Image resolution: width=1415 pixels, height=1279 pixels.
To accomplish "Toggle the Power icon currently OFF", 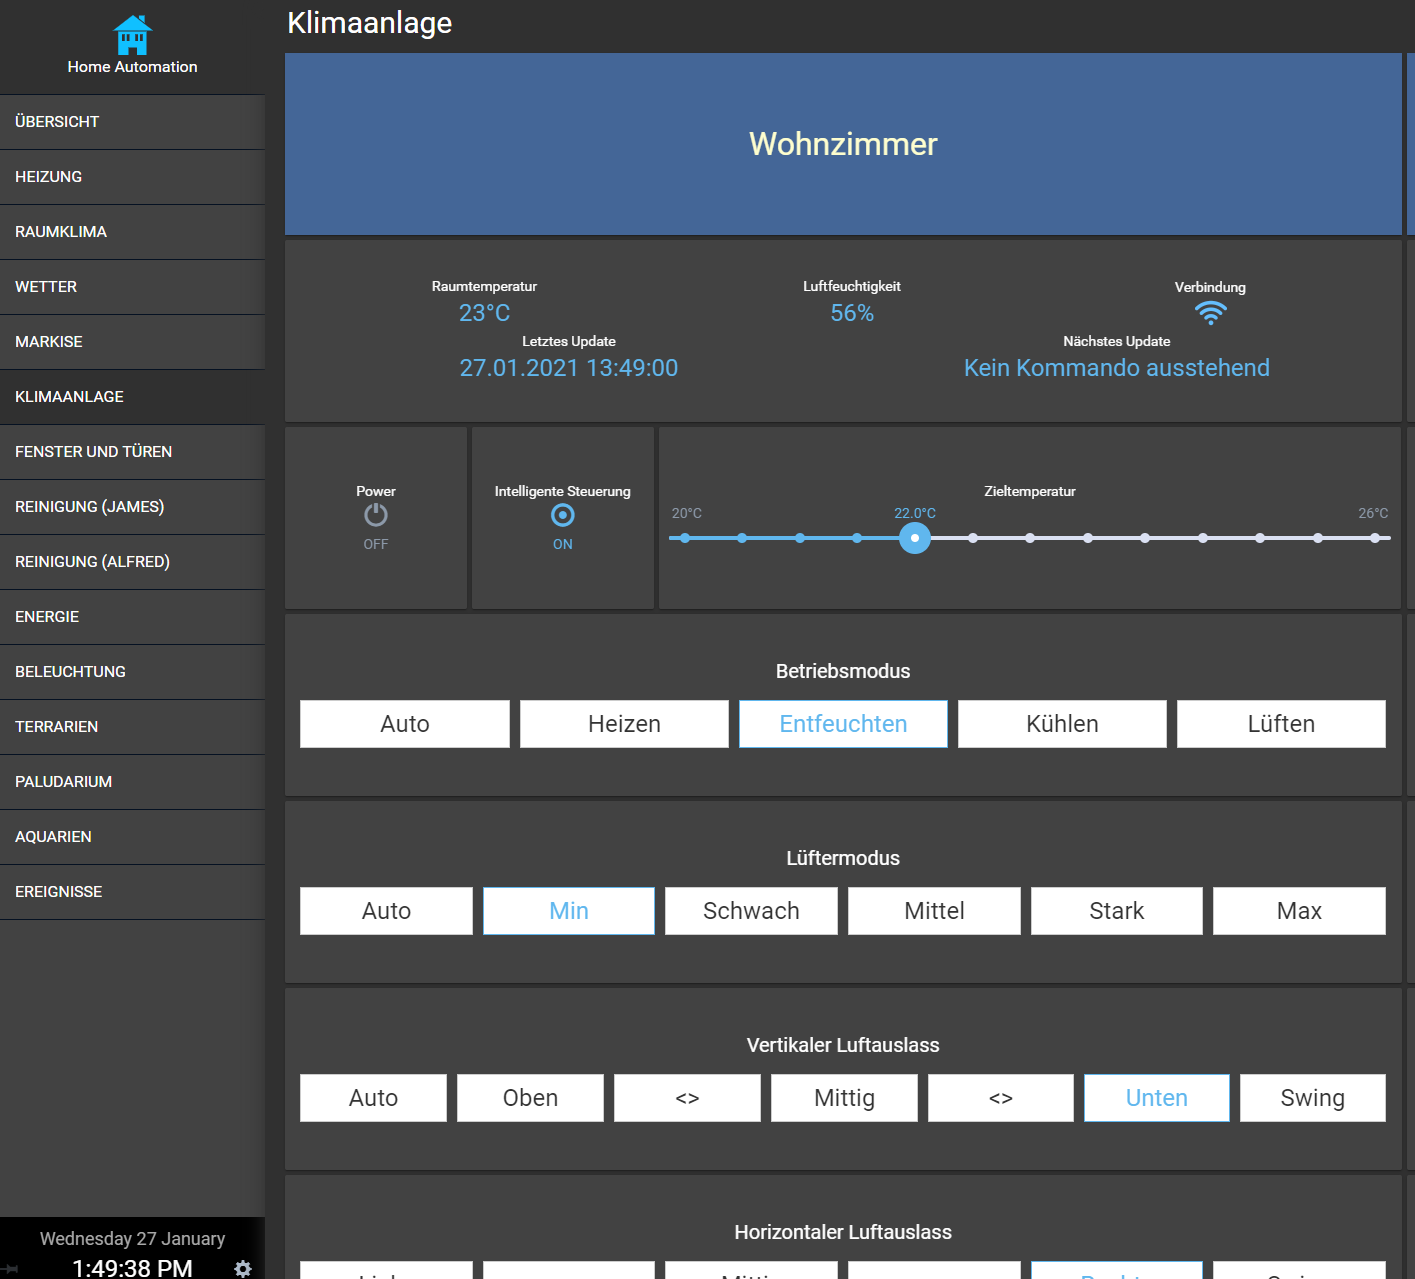I will pyautogui.click(x=376, y=515).
